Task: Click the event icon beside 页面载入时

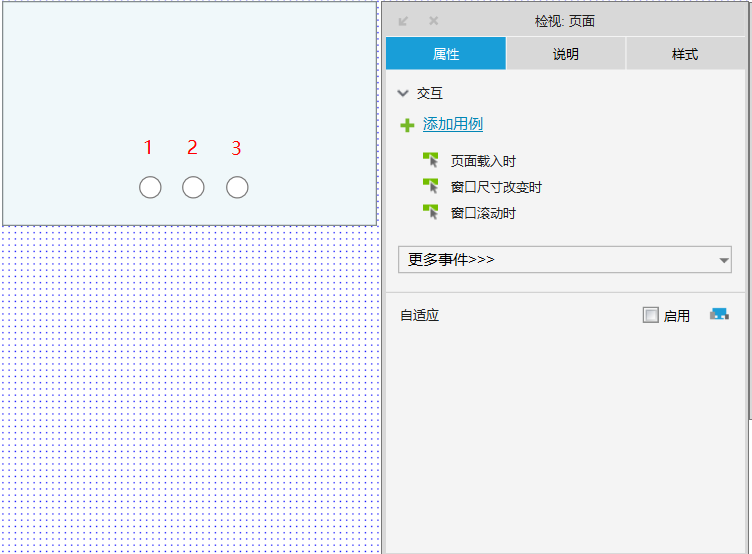Action: coord(431,160)
